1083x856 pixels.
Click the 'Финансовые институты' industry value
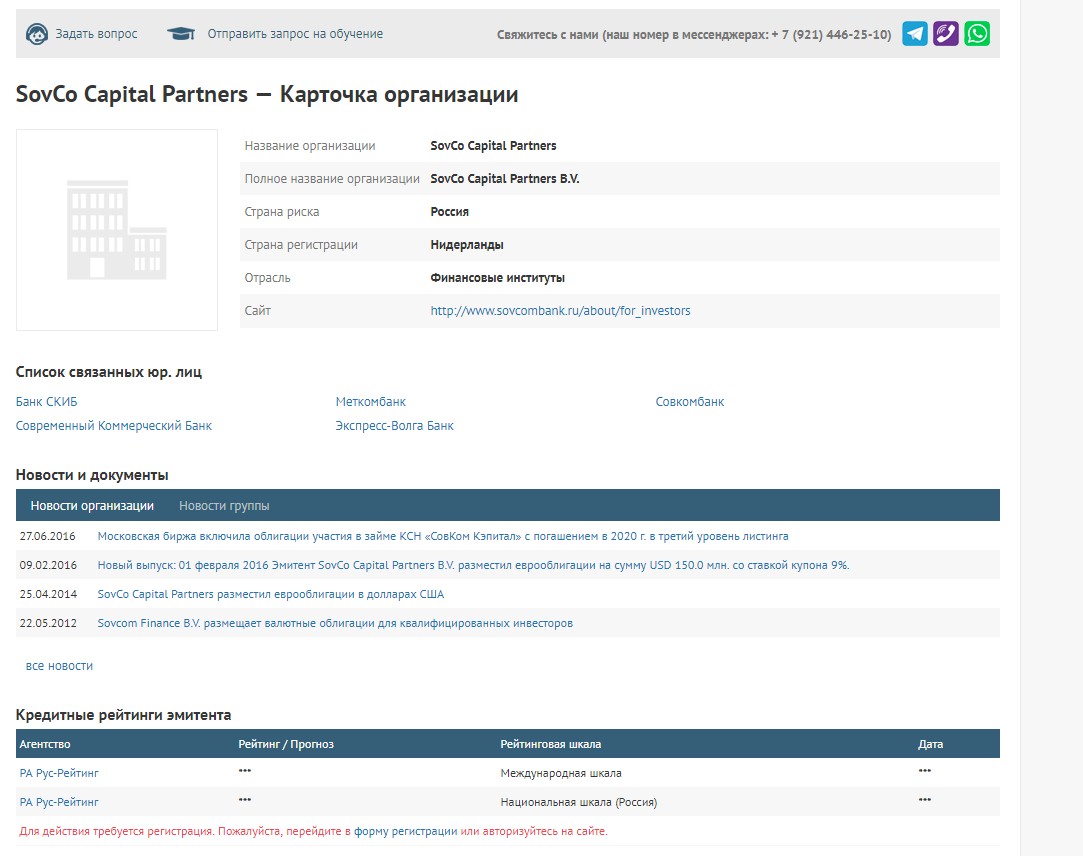click(497, 278)
